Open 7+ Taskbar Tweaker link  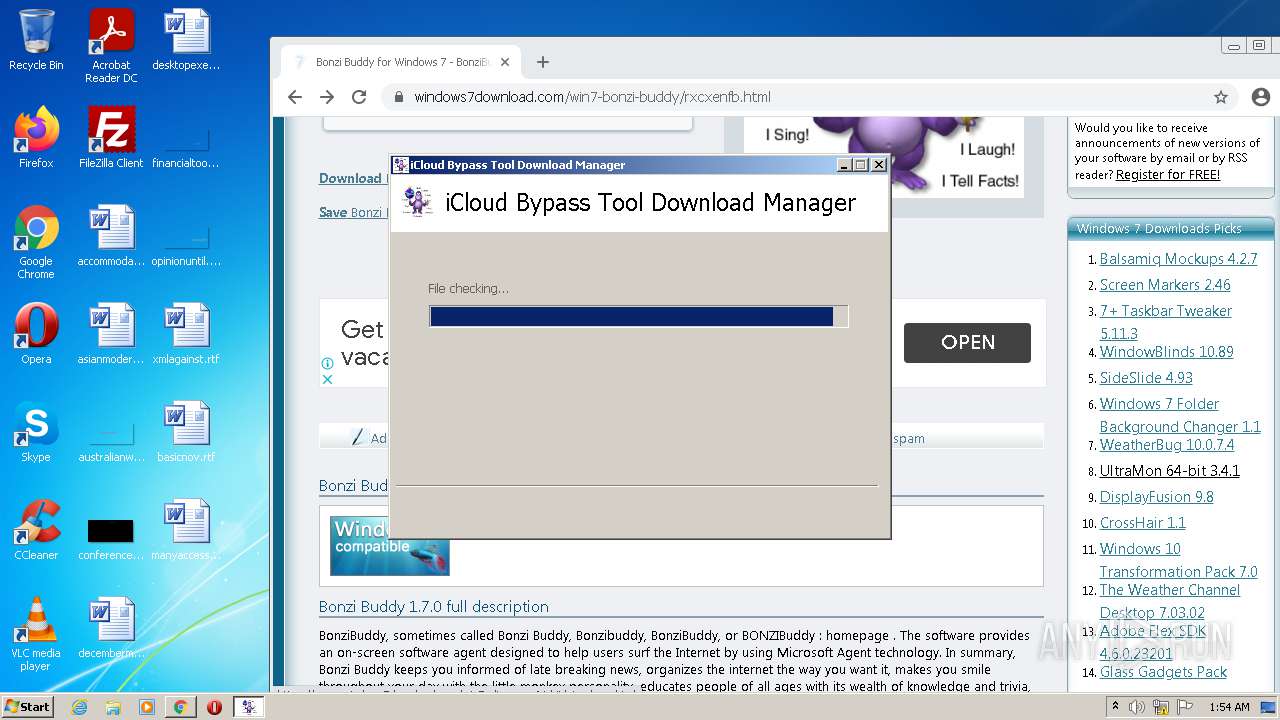1166,311
